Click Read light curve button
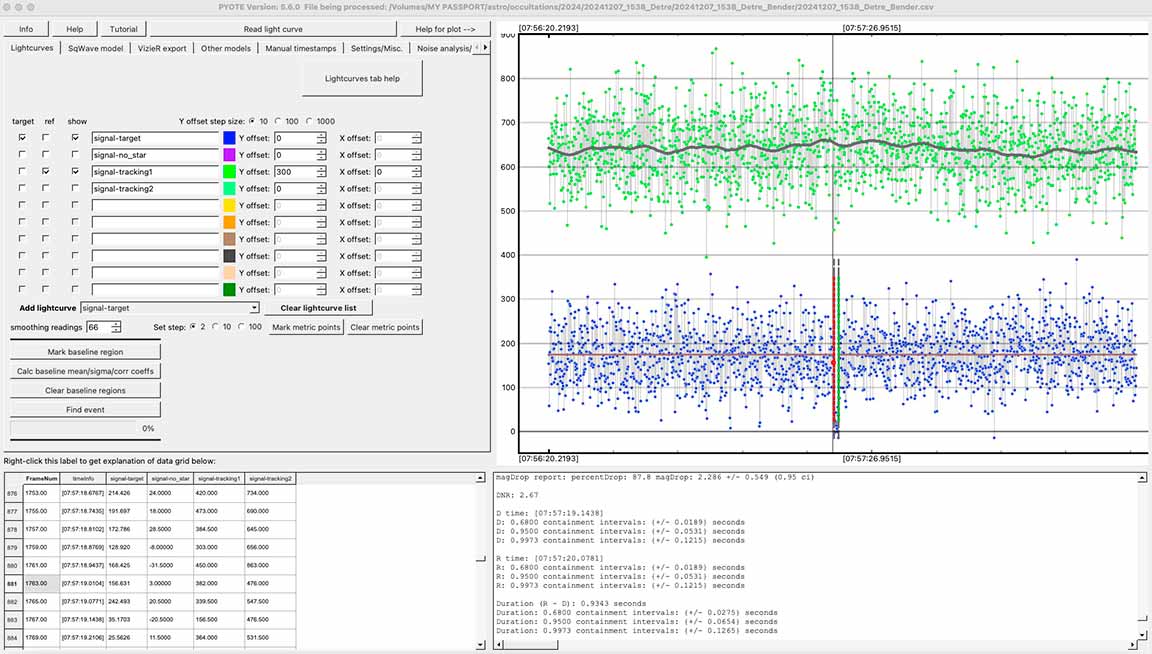Viewport: 1152px width, 654px height. (x=273, y=29)
